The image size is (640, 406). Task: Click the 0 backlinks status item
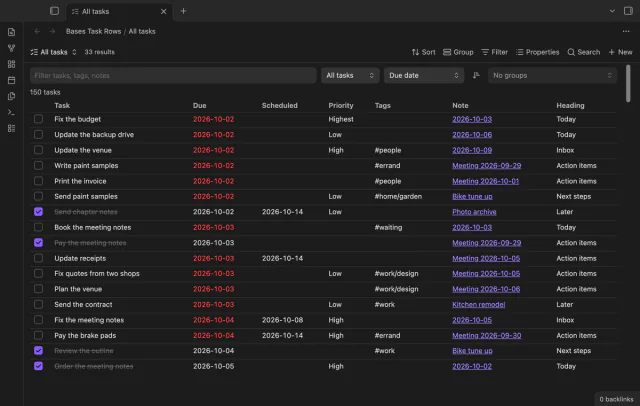[616, 399]
